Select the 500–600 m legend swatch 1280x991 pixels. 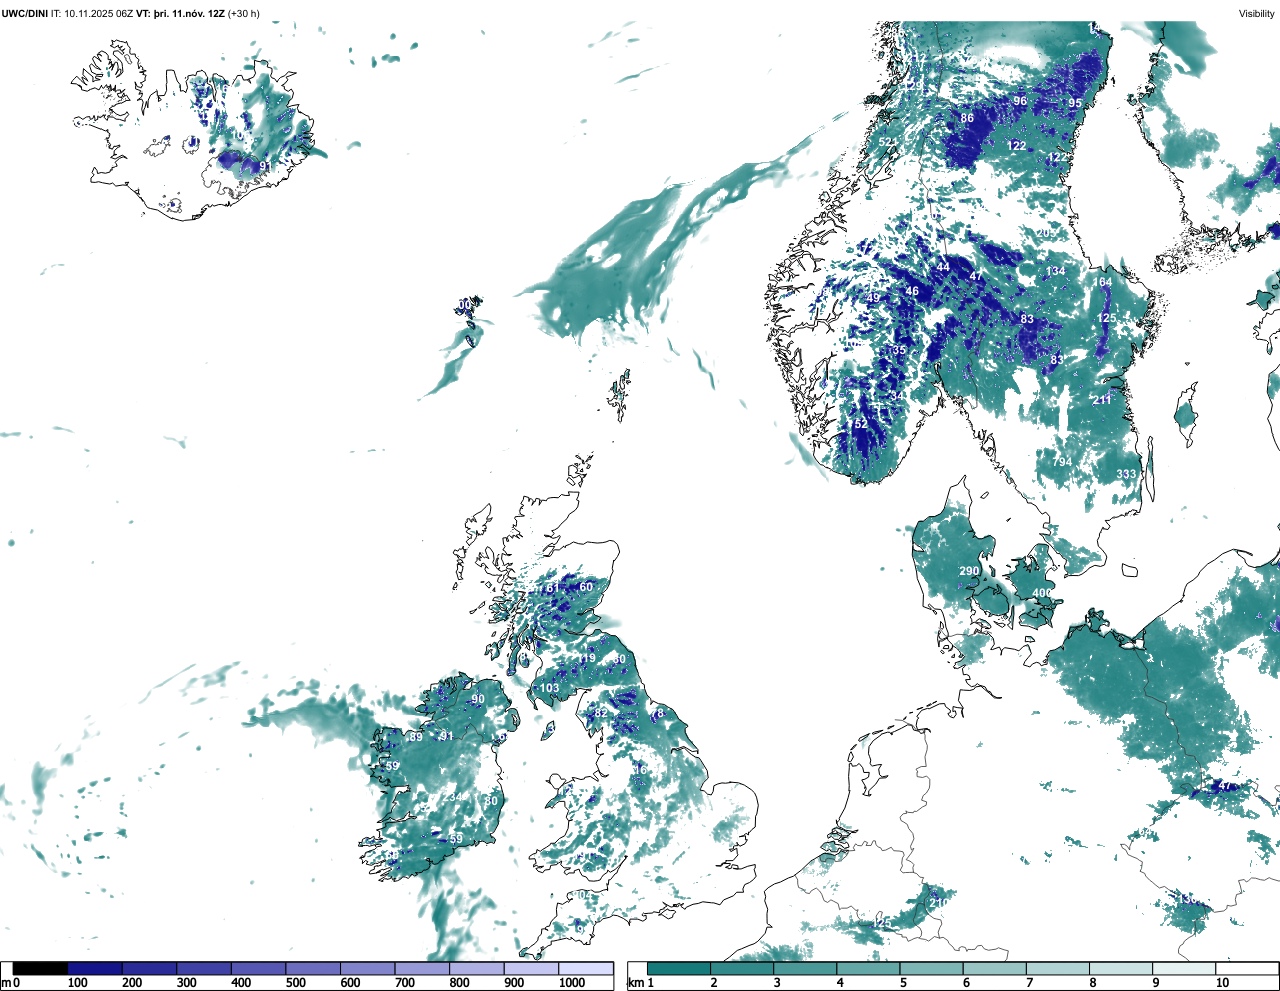click(x=313, y=969)
